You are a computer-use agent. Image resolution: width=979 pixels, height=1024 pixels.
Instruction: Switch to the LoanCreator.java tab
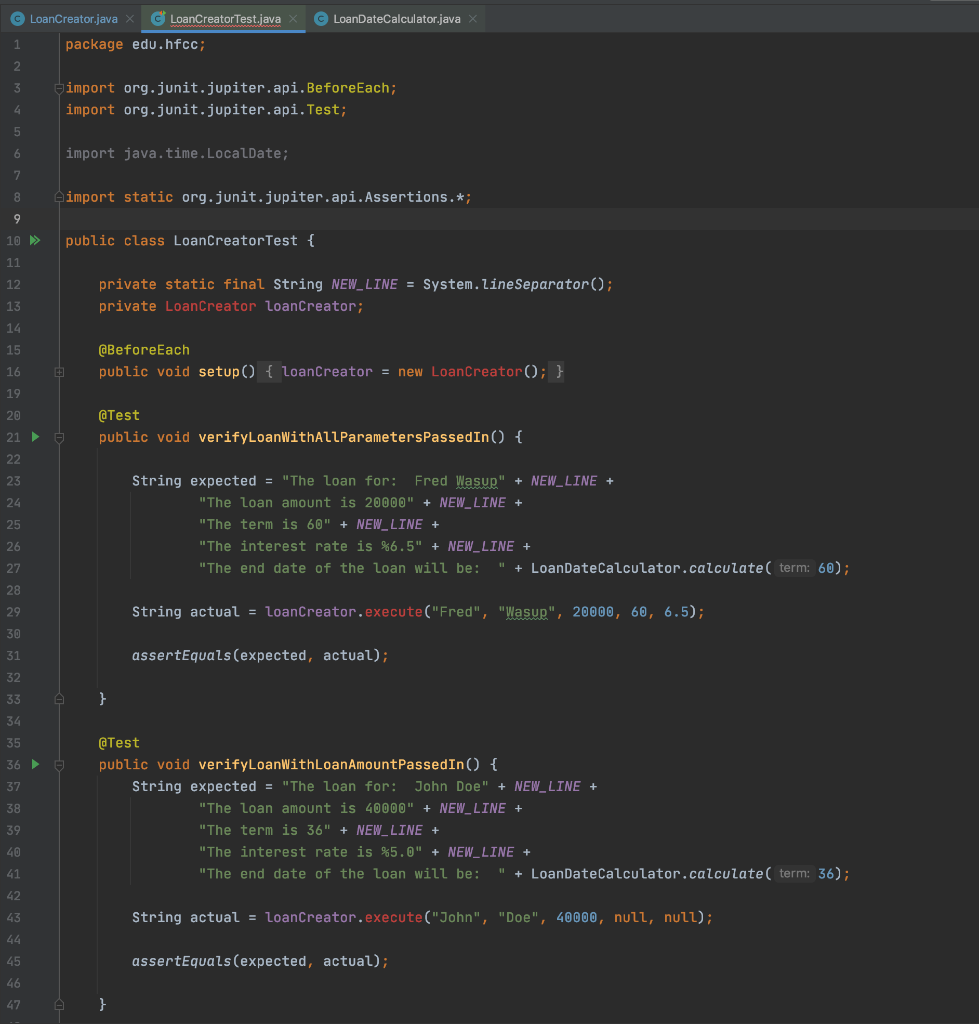pos(70,17)
